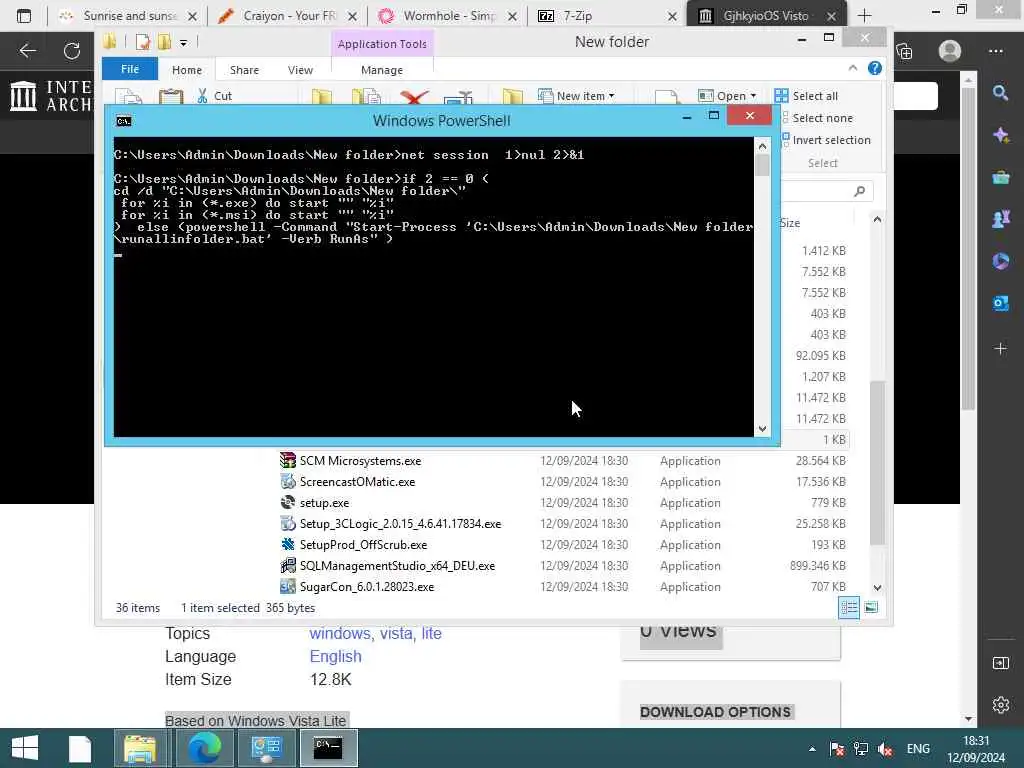Open the browser profile avatar
This screenshot has height=768, width=1024.
tap(950, 50)
